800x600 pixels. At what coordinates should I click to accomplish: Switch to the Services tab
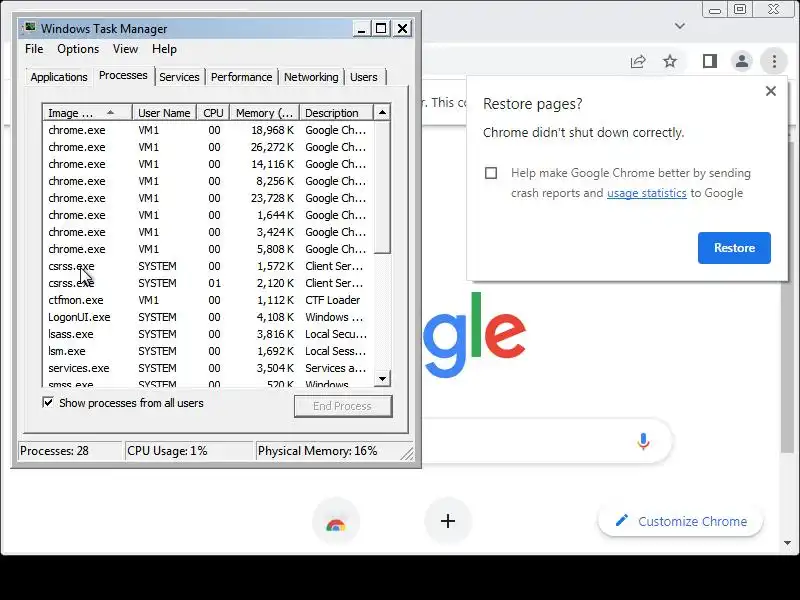pyautogui.click(x=179, y=77)
